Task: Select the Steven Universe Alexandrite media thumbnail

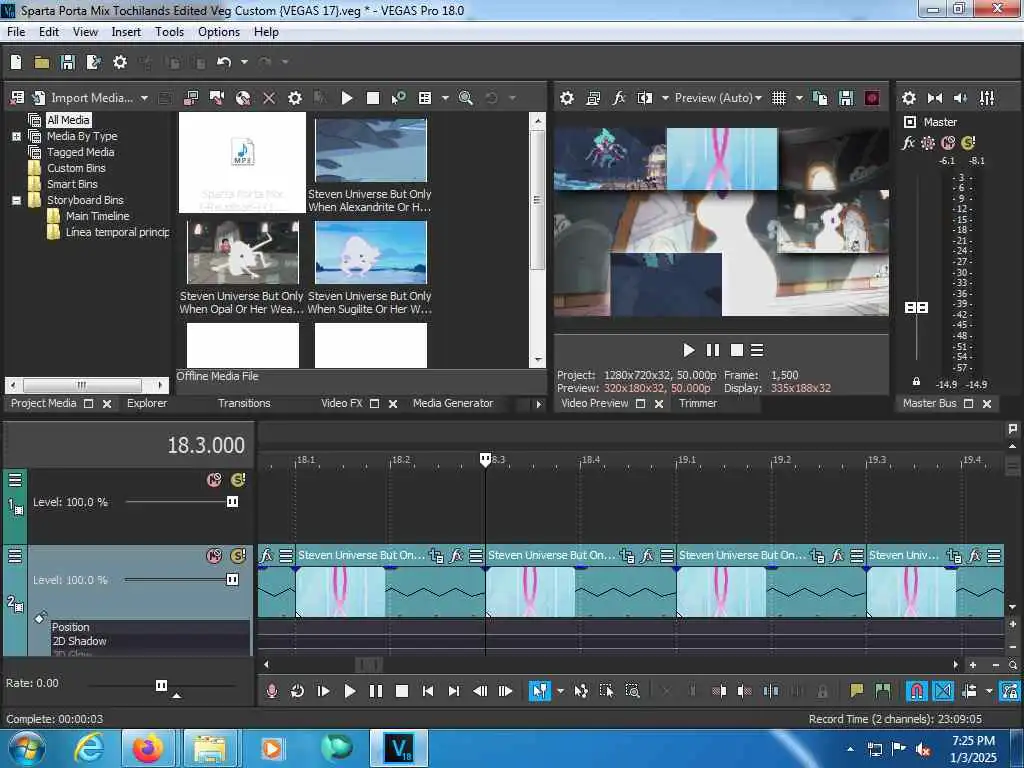Action: (x=370, y=150)
